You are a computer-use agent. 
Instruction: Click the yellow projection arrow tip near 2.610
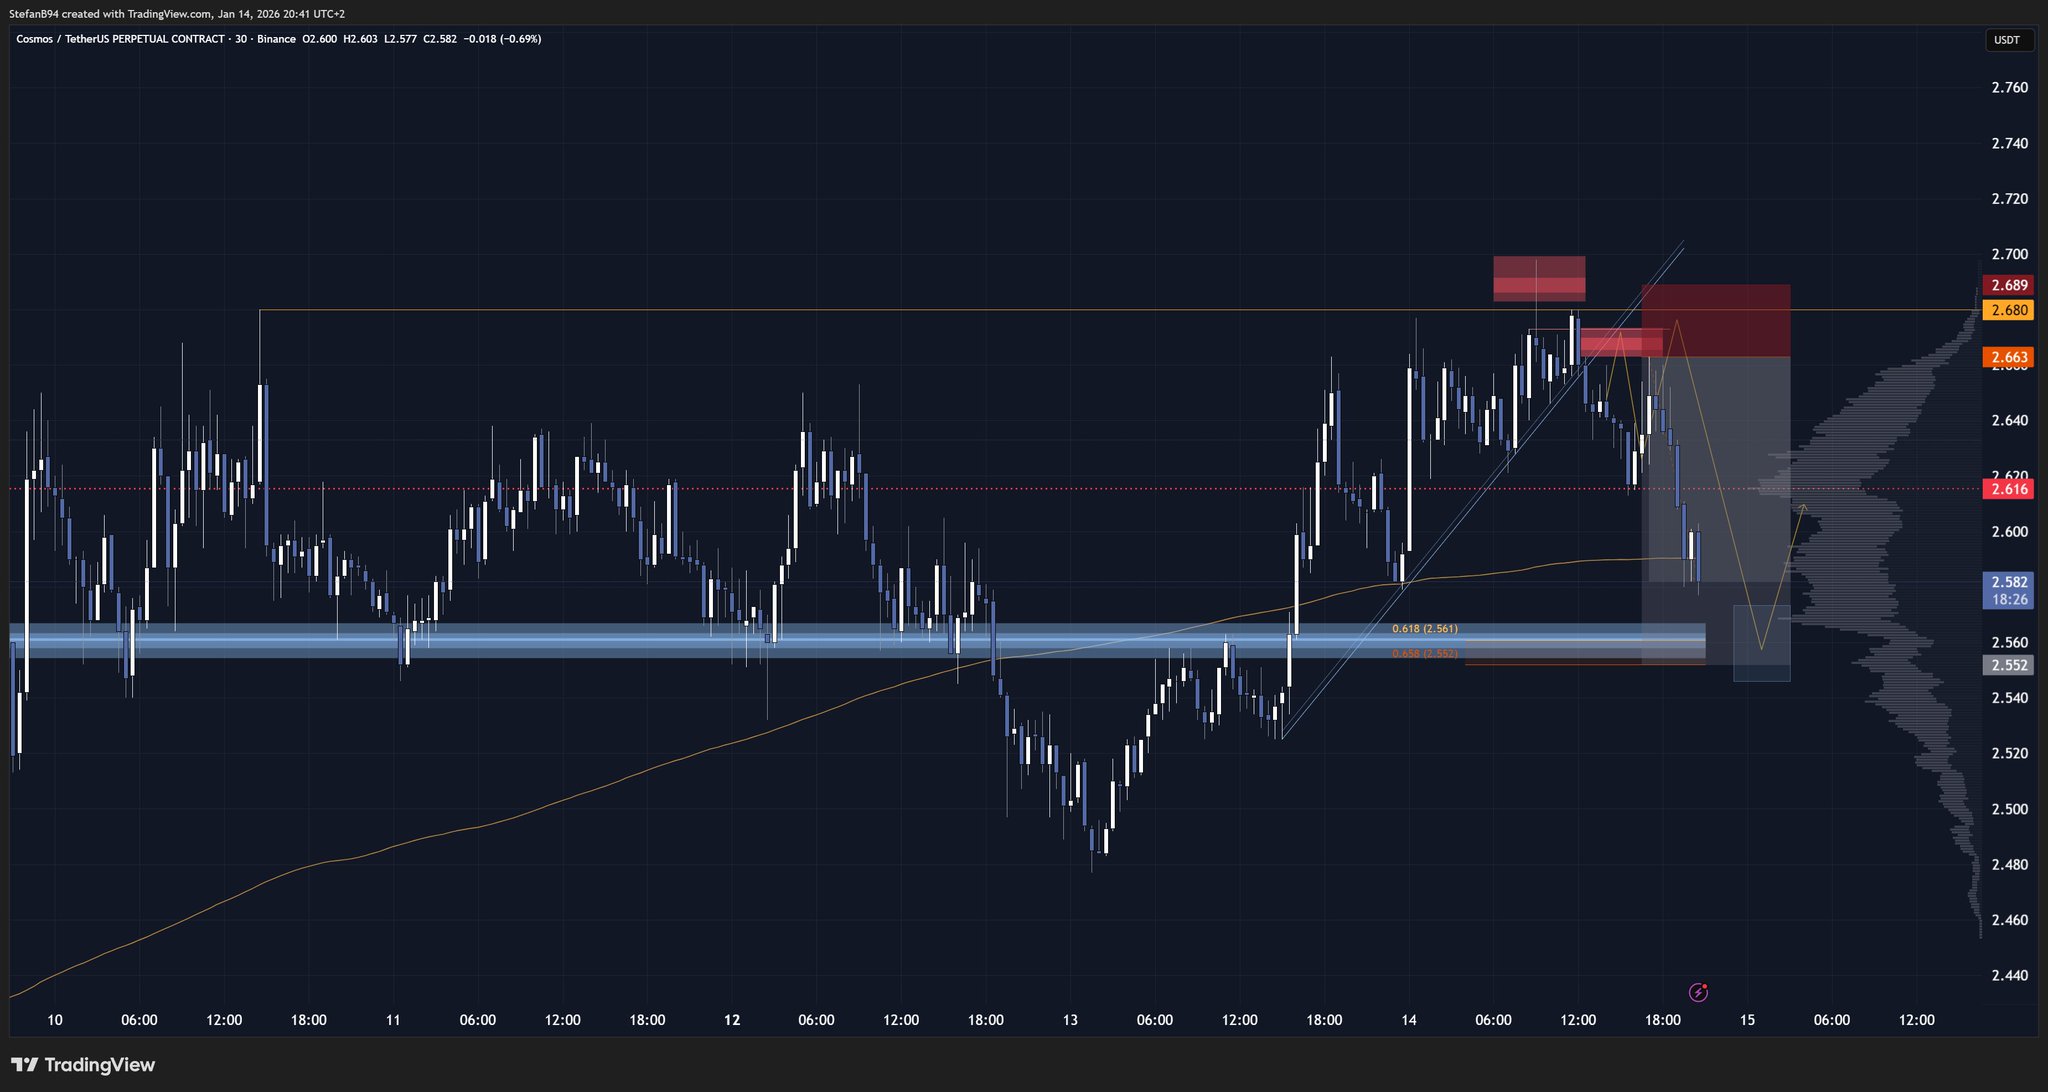(1803, 508)
